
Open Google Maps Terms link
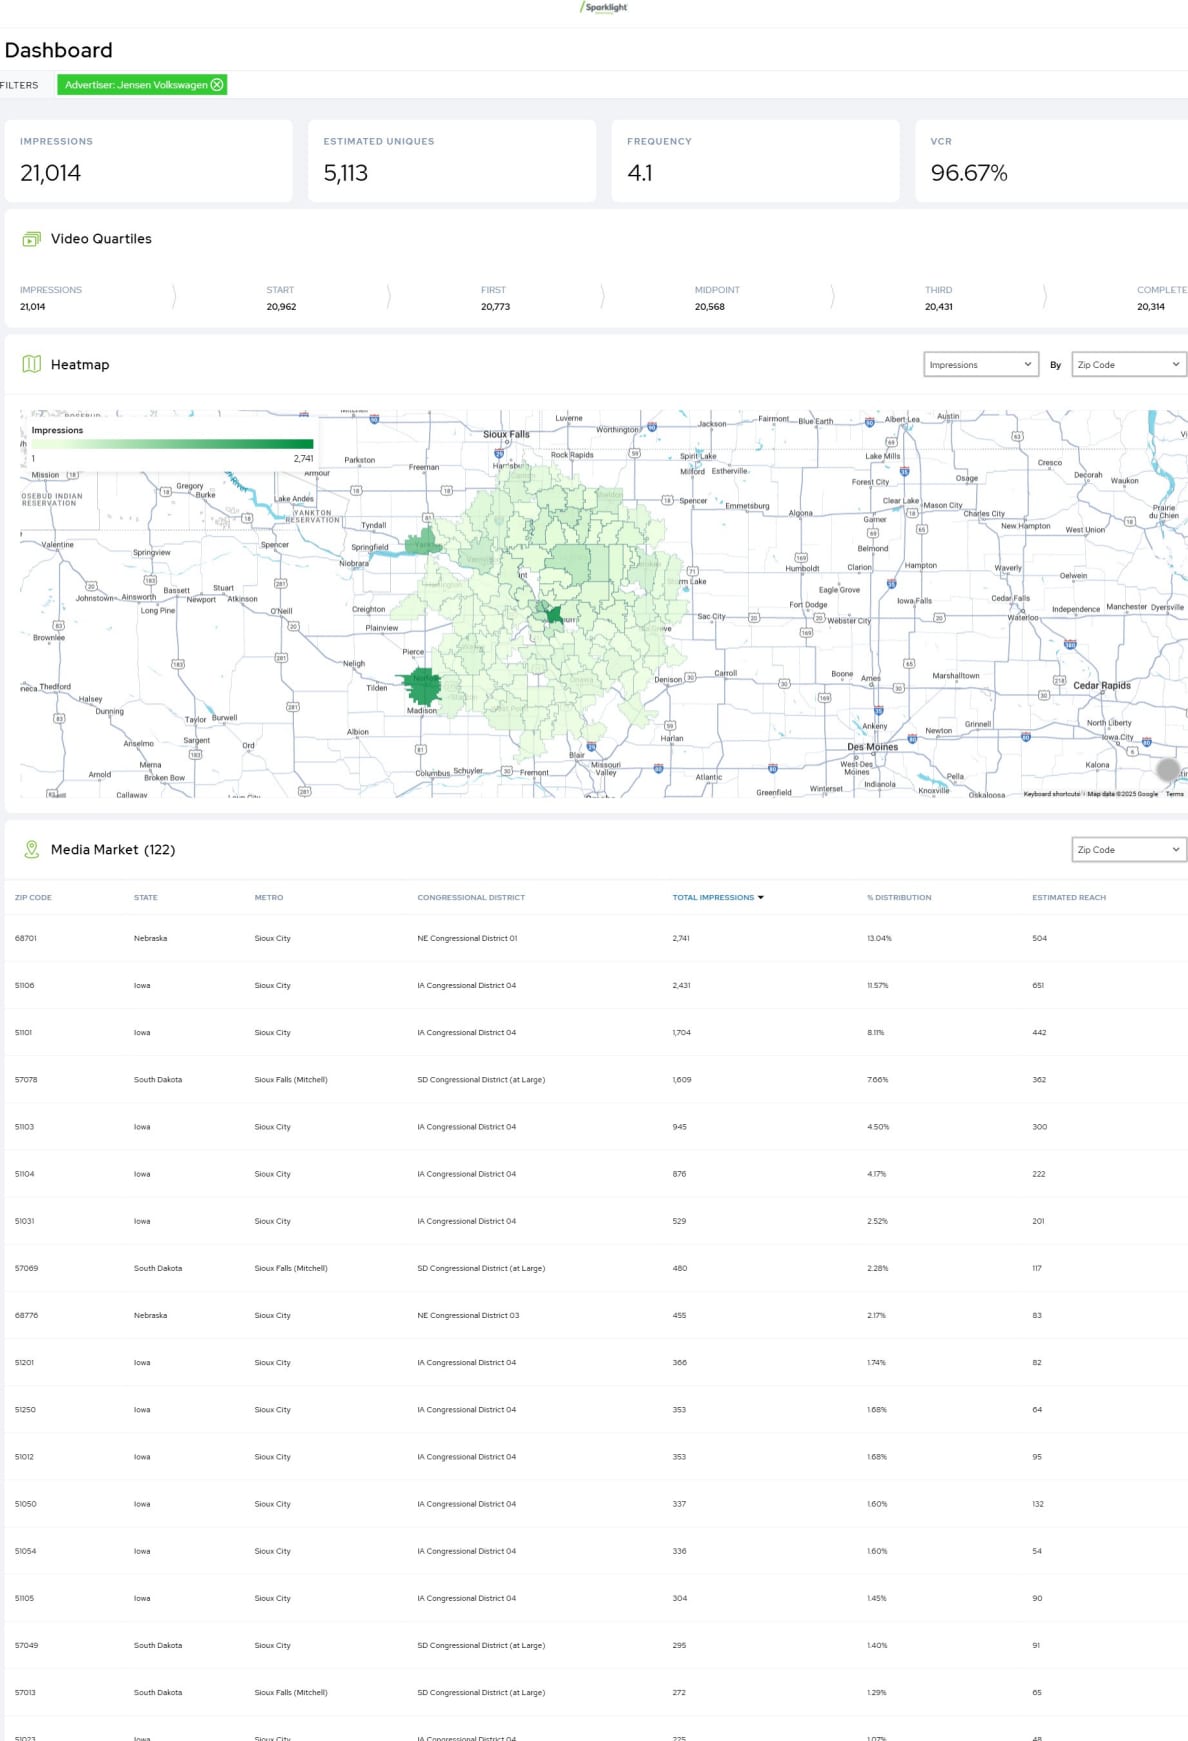[x=1174, y=794]
